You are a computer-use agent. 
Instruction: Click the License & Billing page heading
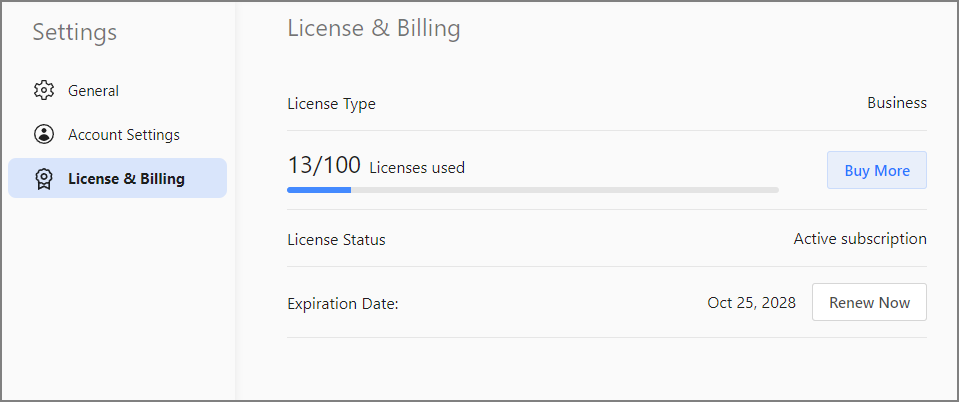[x=374, y=28]
